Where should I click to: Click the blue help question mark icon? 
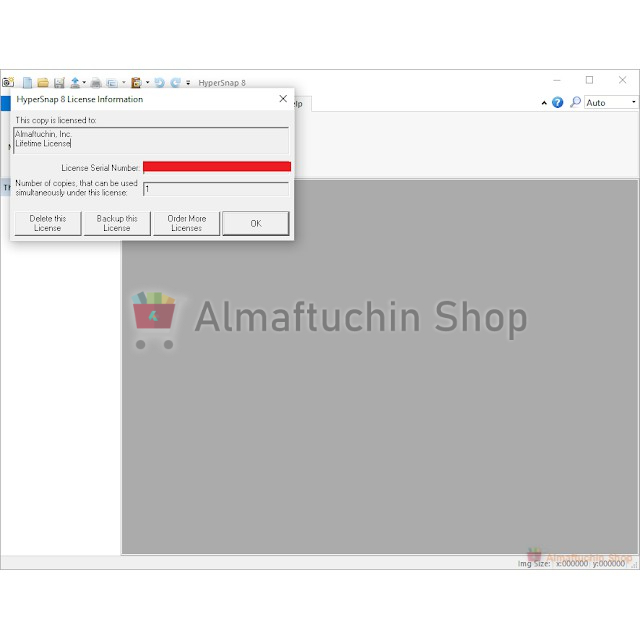click(x=558, y=102)
